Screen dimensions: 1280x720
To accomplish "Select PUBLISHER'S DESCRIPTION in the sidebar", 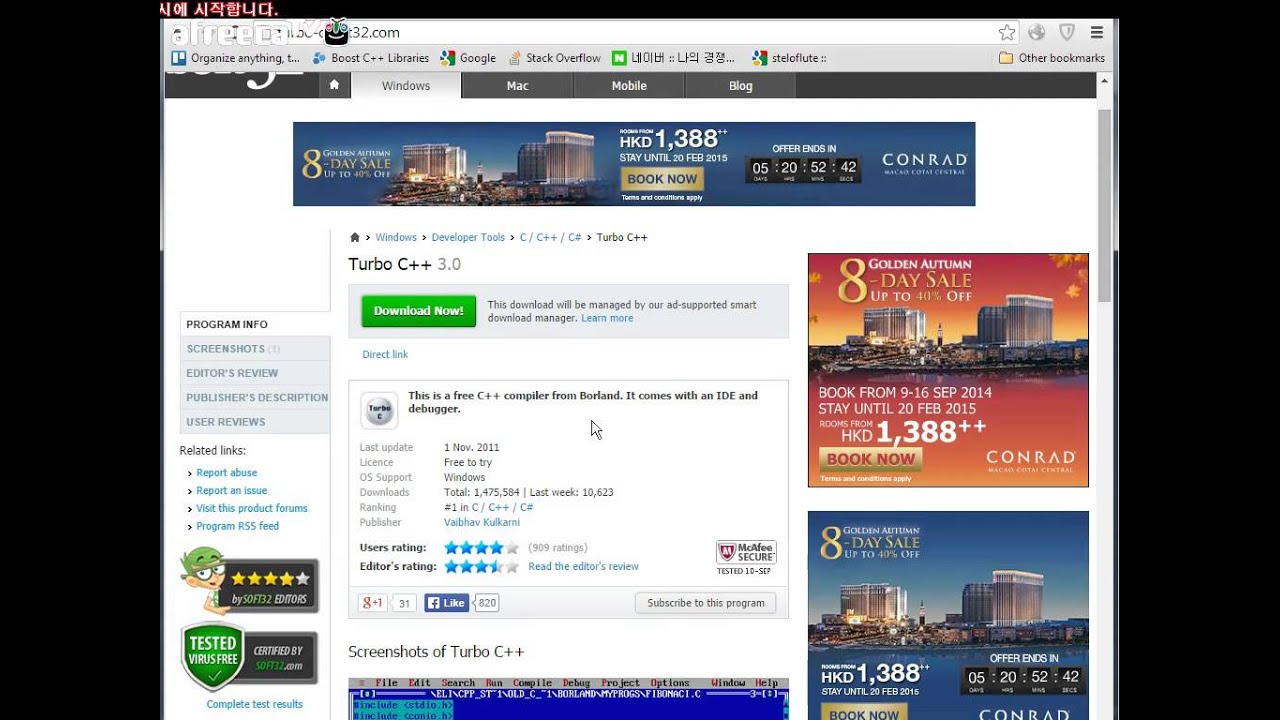I will pos(255,397).
